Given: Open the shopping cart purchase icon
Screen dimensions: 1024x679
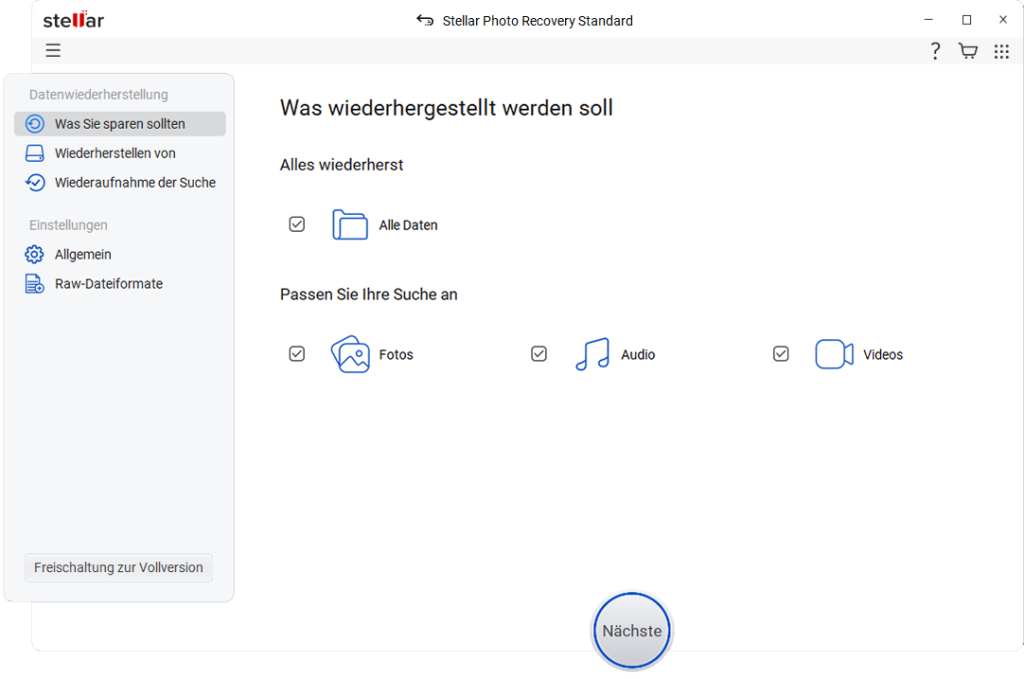Looking at the screenshot, I should (x=967, y=51).
